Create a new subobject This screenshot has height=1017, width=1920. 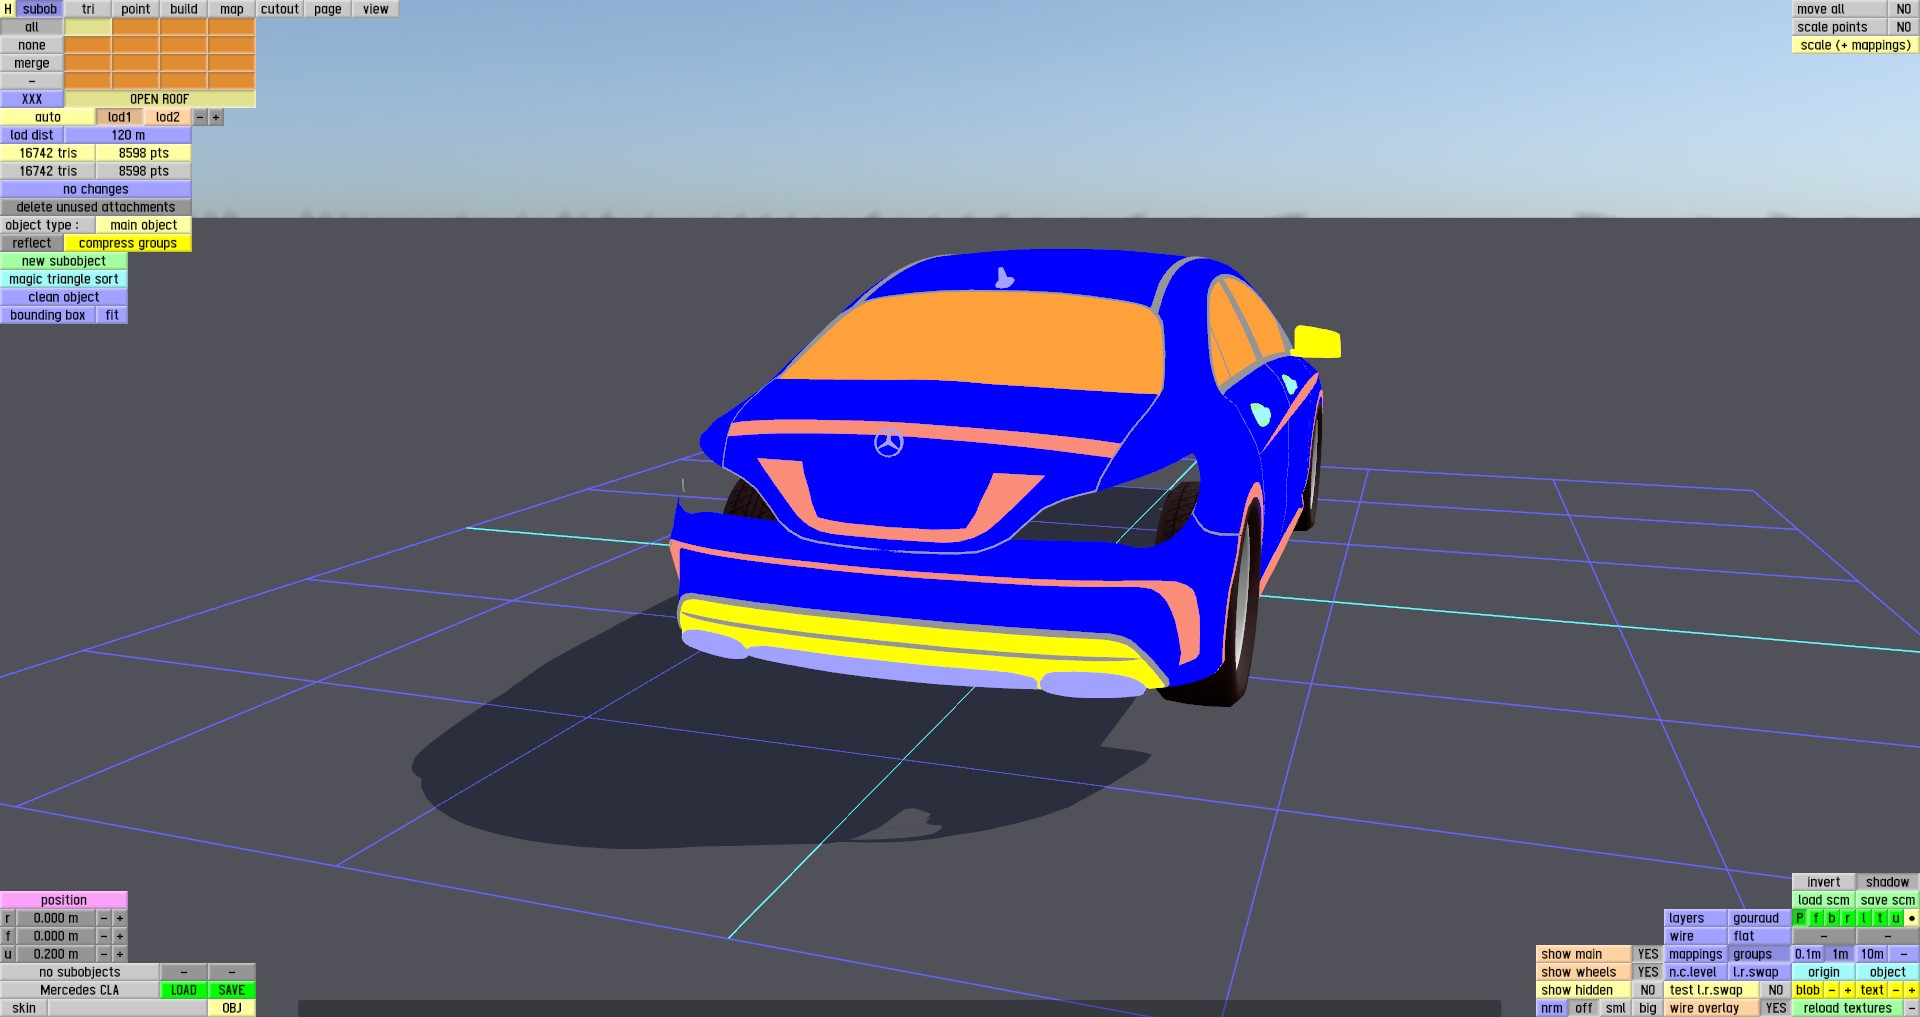point(64,261)
